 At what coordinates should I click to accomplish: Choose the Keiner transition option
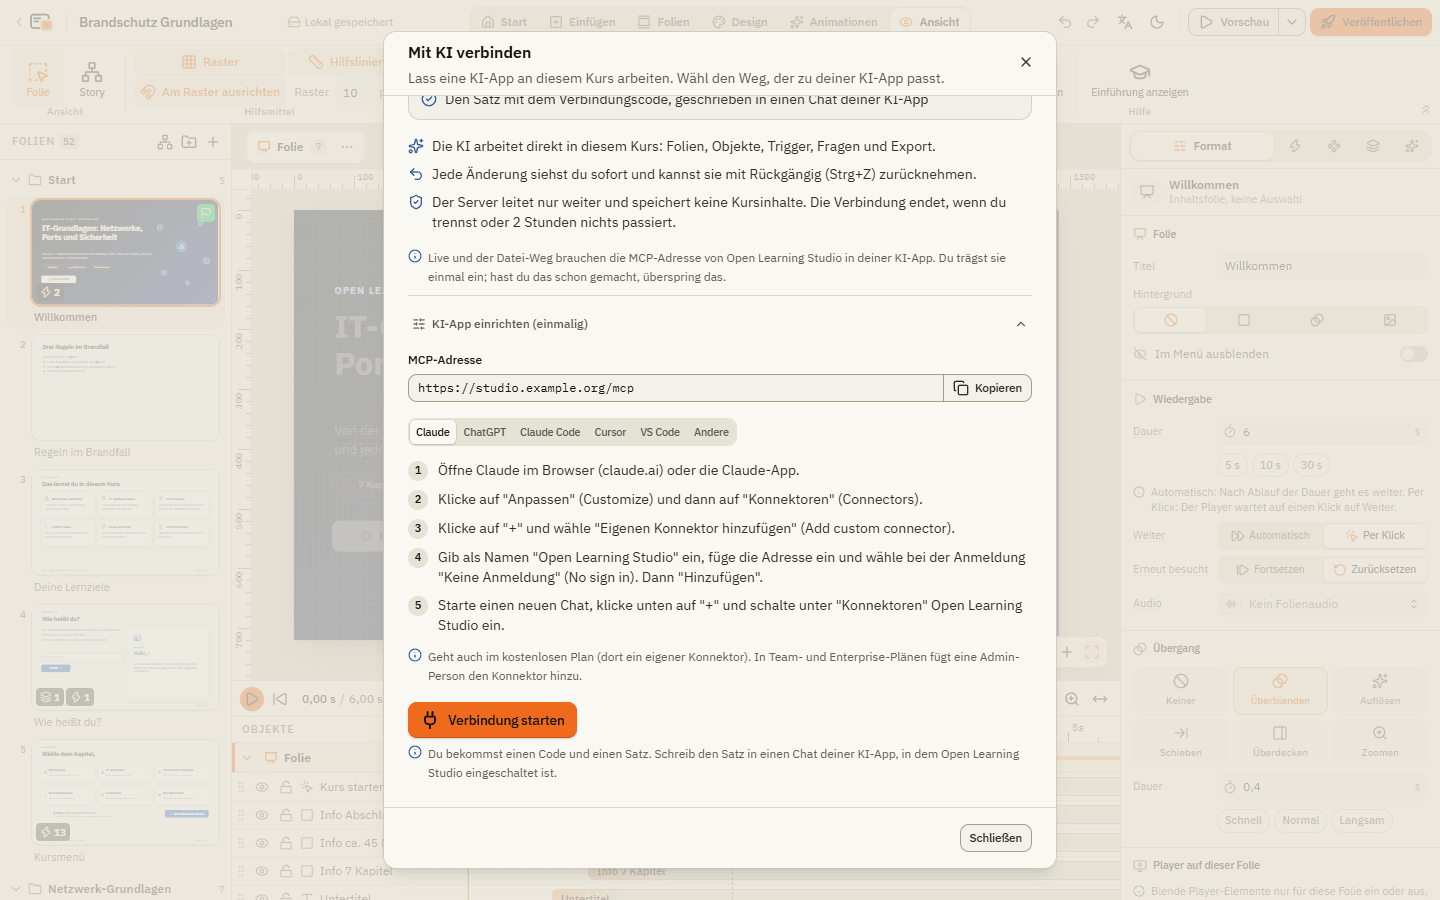point(1181,691)
